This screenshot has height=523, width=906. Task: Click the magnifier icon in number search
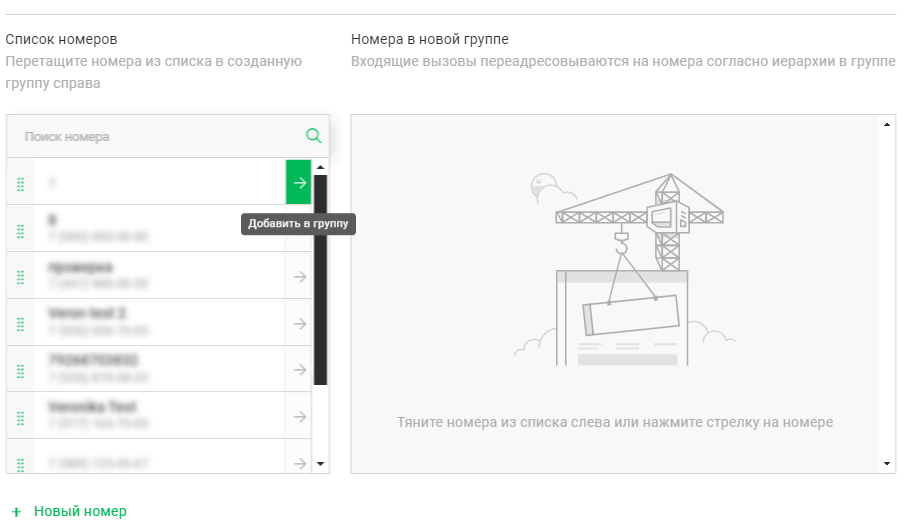(313, 136)
